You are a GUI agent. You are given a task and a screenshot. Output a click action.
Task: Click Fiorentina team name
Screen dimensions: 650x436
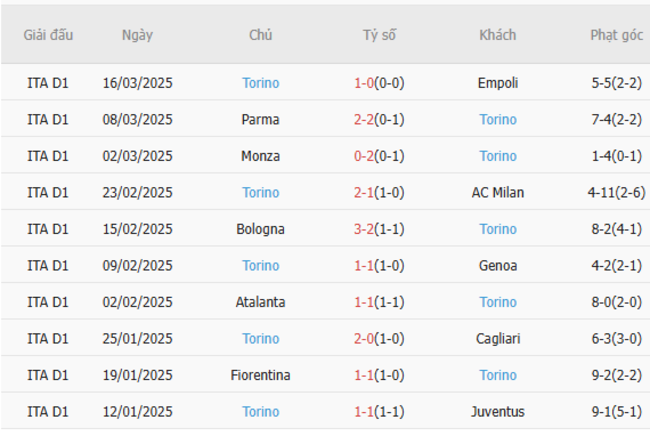(x=260, y=375)
